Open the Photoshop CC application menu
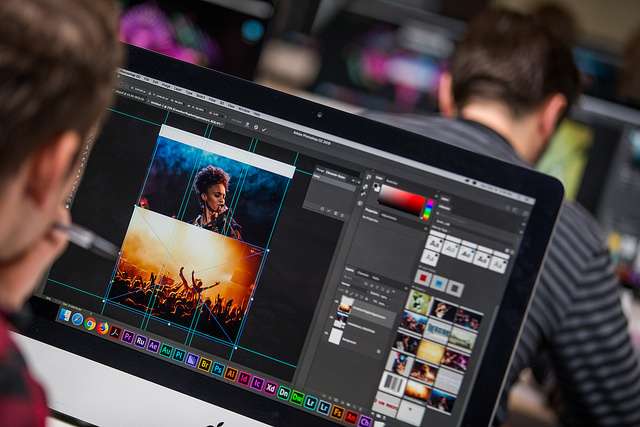The height and width of the screenshot is (427, 640). pos(130,75)
